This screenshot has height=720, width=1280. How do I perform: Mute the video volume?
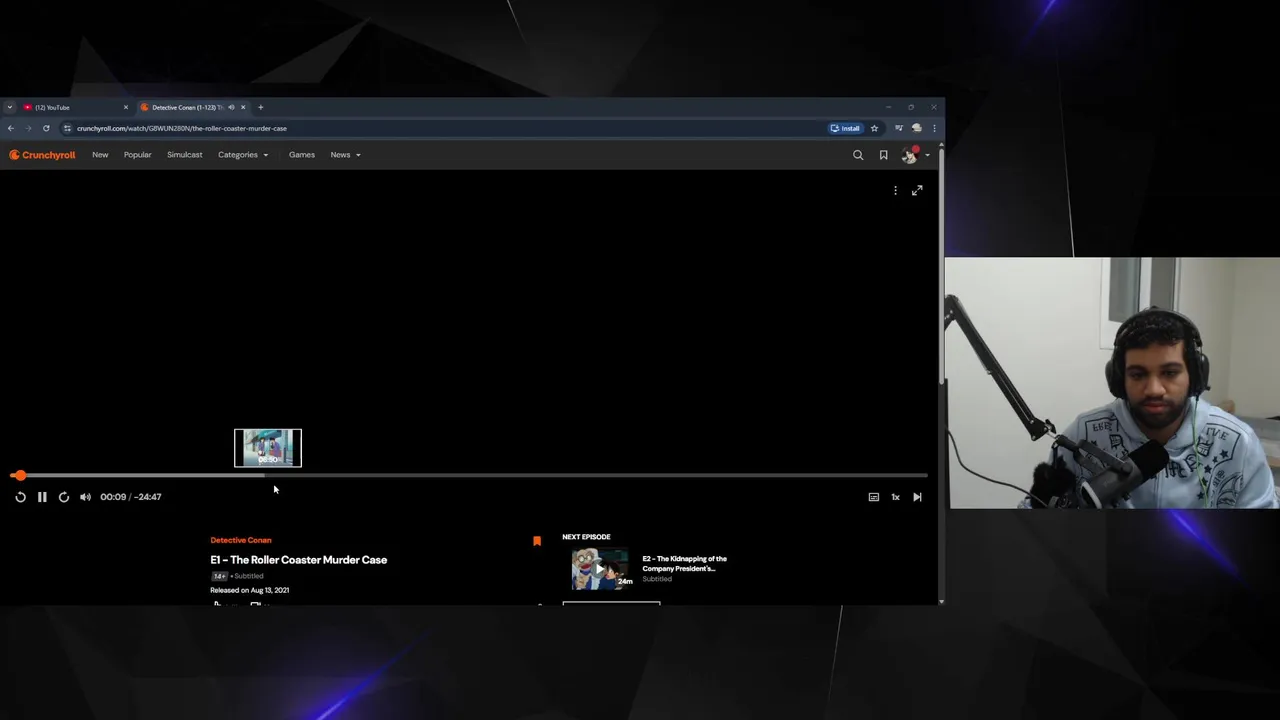point(85,497)
